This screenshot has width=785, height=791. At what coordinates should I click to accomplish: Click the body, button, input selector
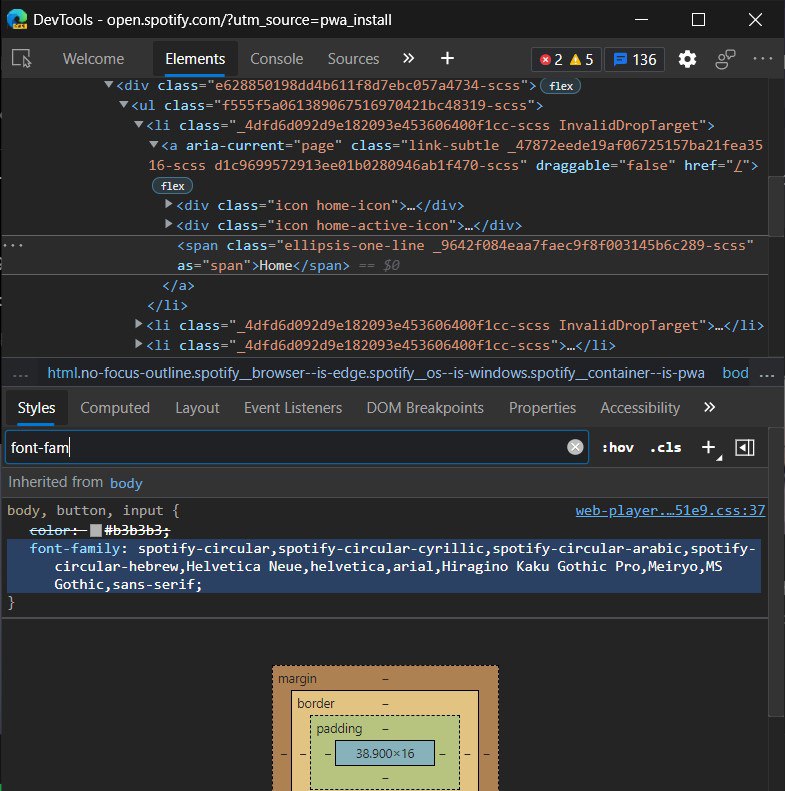pos(85,511)
